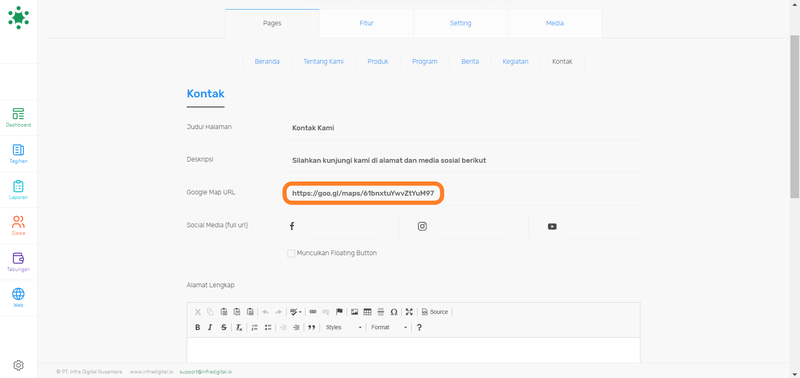Click Paste from Word icon
The height and width of the screenshot is (378, 800).
[x=250, y=312]
